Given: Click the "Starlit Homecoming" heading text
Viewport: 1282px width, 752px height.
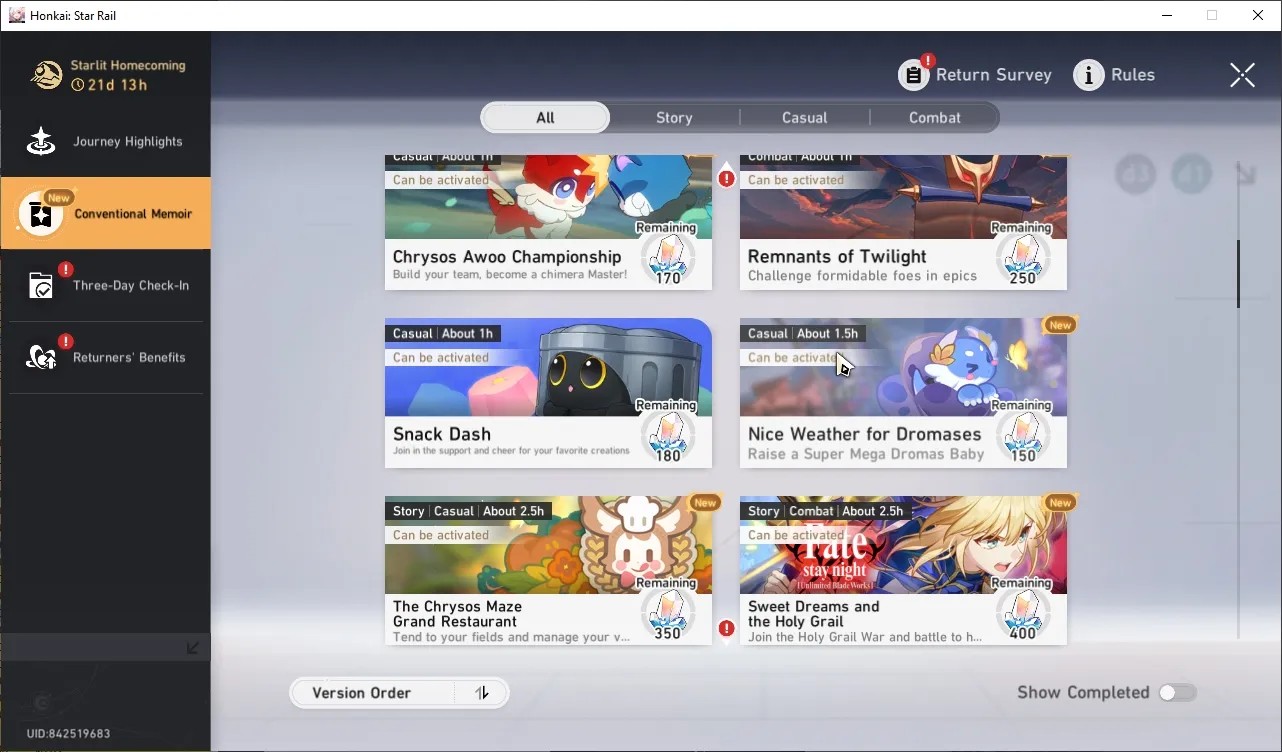Looking at the screenshot, I should (128, 66).
